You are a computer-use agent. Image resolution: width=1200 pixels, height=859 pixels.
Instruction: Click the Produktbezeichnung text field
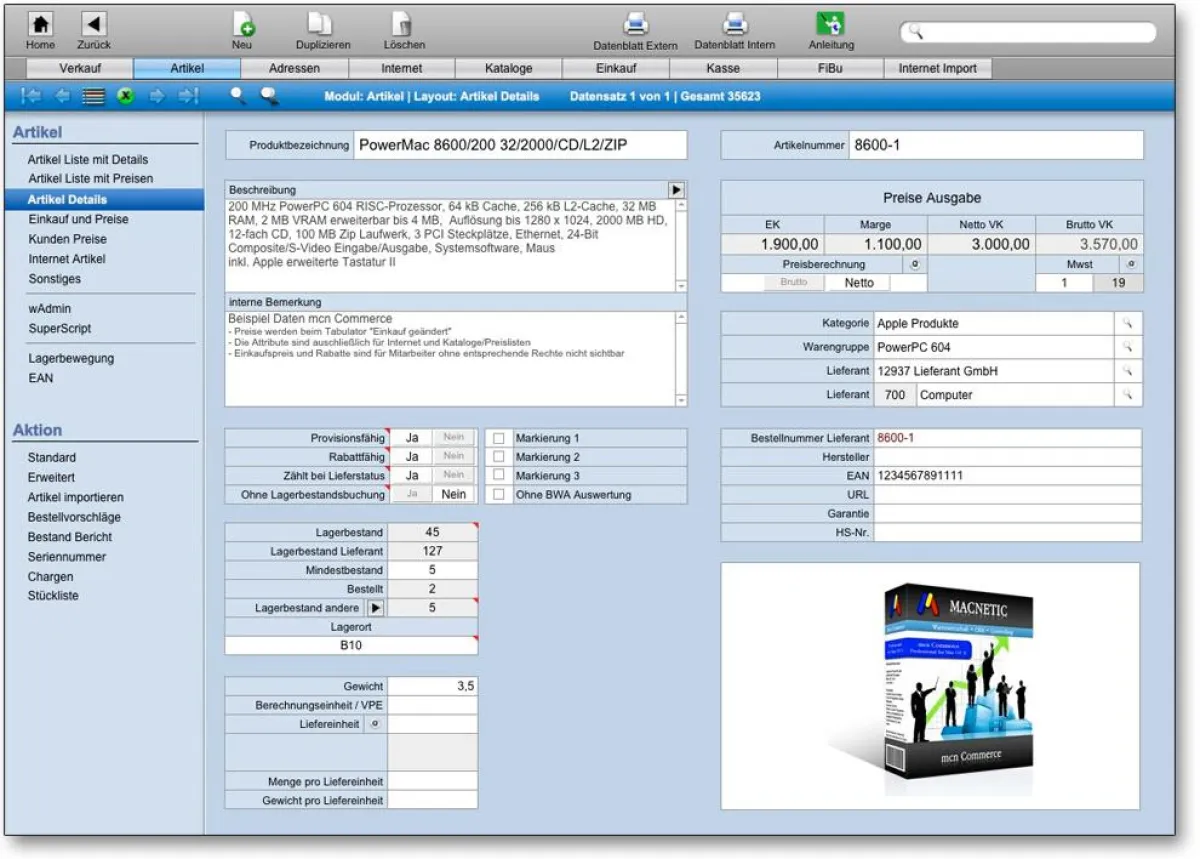[x=520, y=145]
